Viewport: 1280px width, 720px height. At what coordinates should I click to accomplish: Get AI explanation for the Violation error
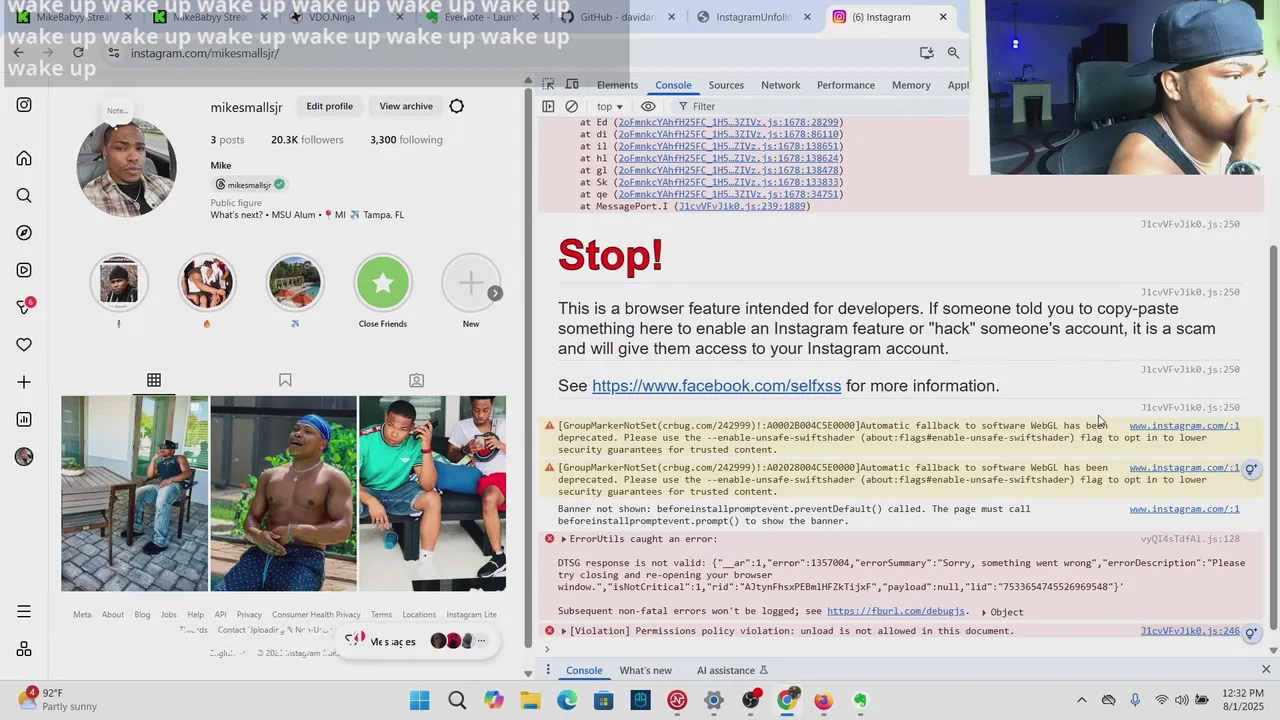coord(1251,633)
